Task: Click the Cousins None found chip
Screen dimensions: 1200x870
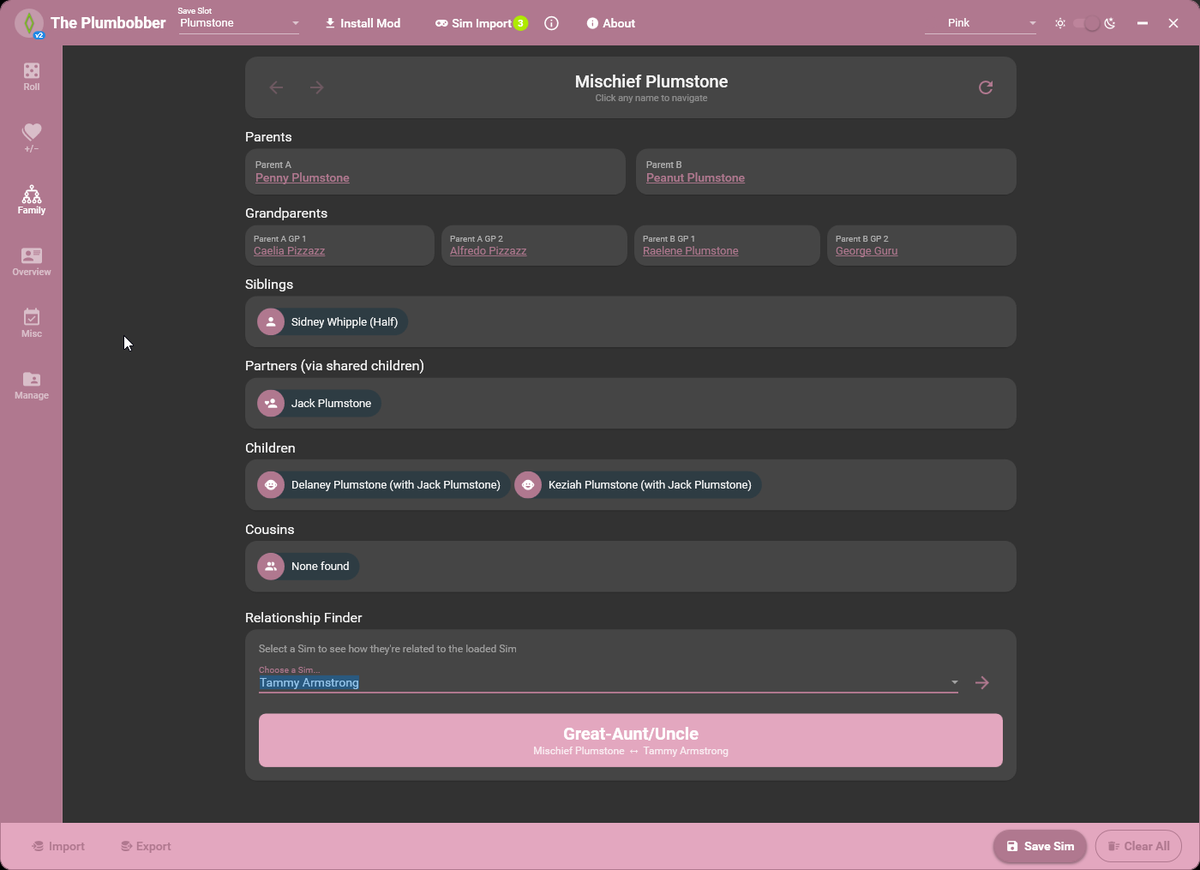Action: 308,566
